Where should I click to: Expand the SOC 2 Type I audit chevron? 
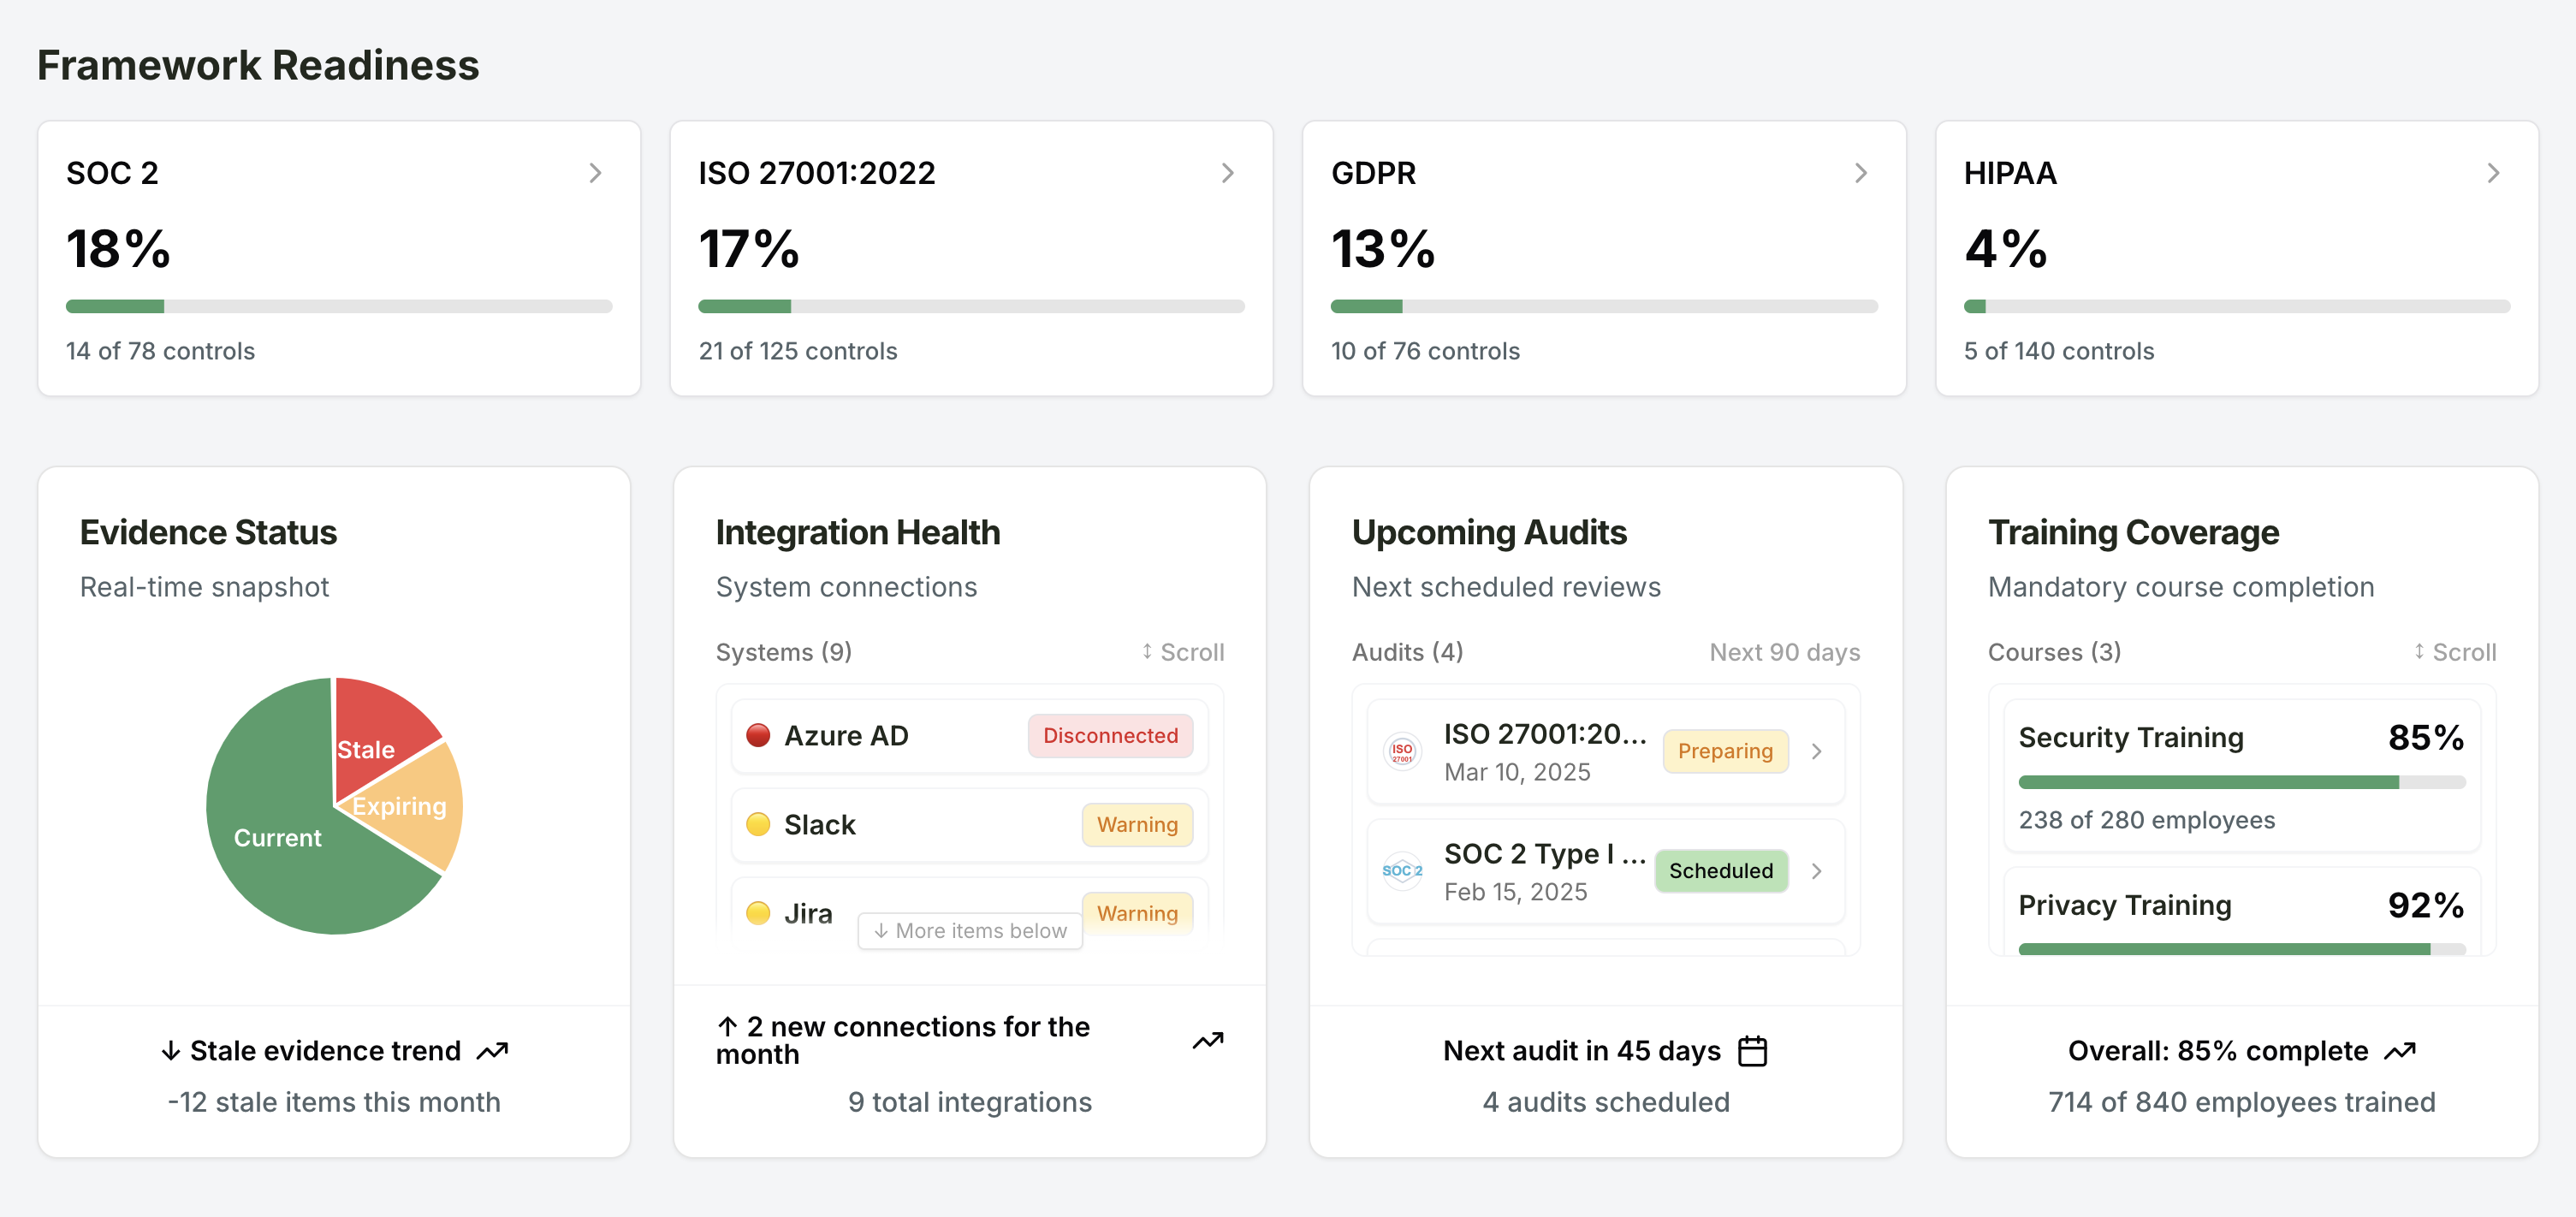(x=1818, y=871)
